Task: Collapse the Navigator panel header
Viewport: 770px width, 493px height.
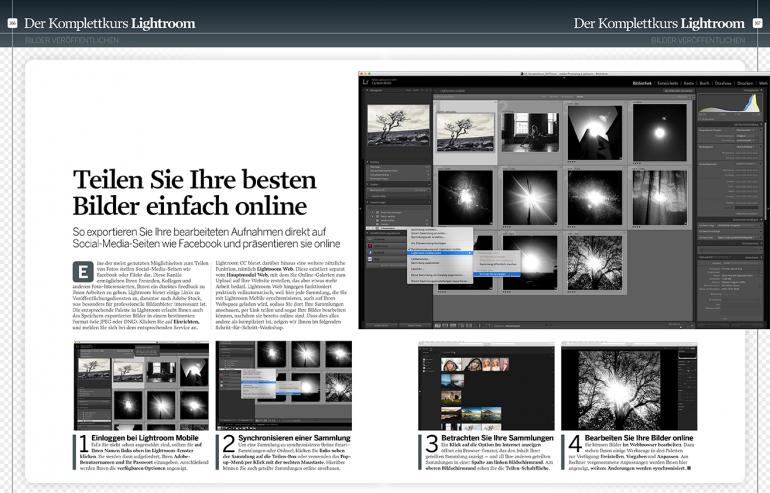Action: tap(399, 90)
